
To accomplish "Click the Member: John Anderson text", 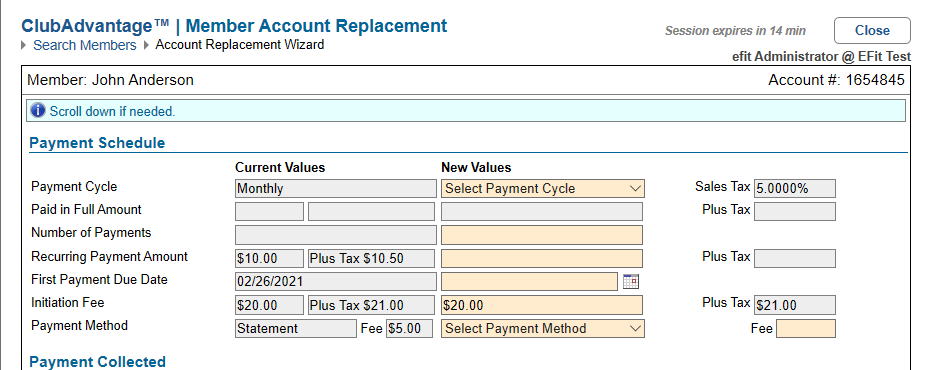I will 110,80.
